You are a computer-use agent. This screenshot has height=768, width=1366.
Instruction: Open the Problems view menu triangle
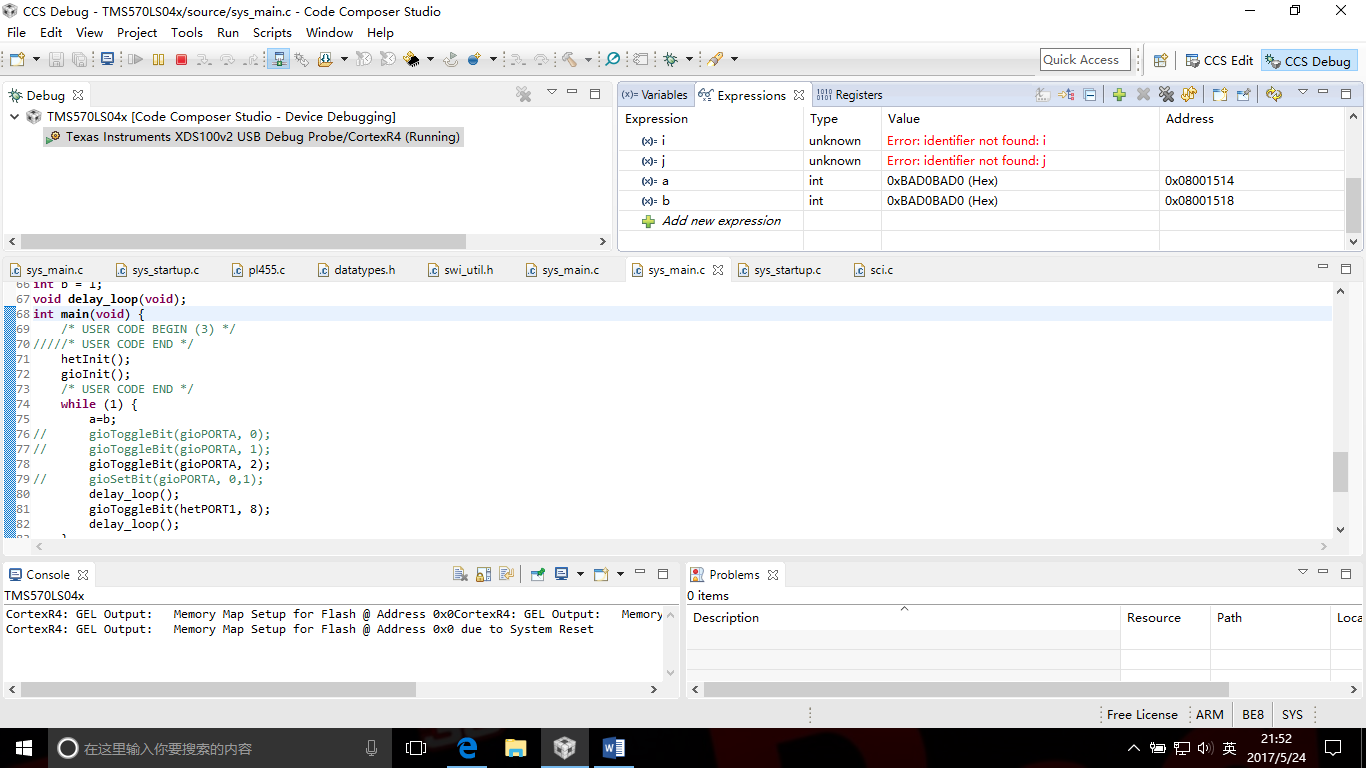pos(1302,572)
